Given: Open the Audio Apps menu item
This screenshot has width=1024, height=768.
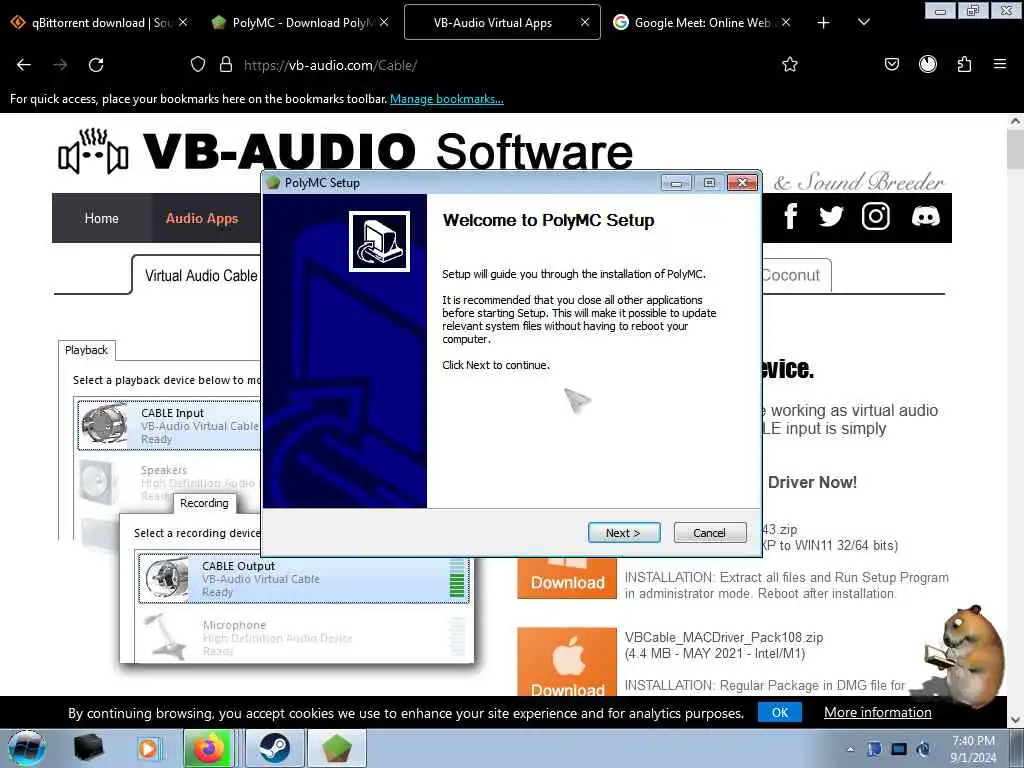Looking at the screenshot, I should point(202,218).
